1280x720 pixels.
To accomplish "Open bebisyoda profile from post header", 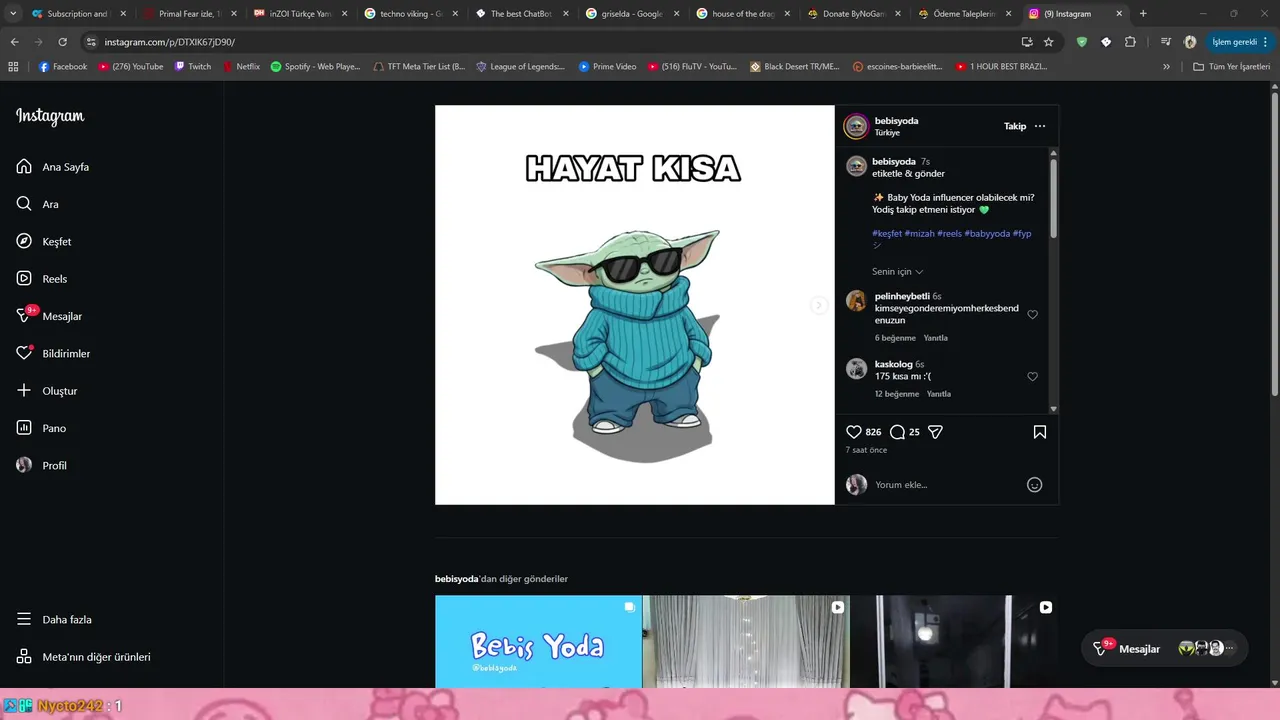I will pyautogui.click(x=896, y=121).
